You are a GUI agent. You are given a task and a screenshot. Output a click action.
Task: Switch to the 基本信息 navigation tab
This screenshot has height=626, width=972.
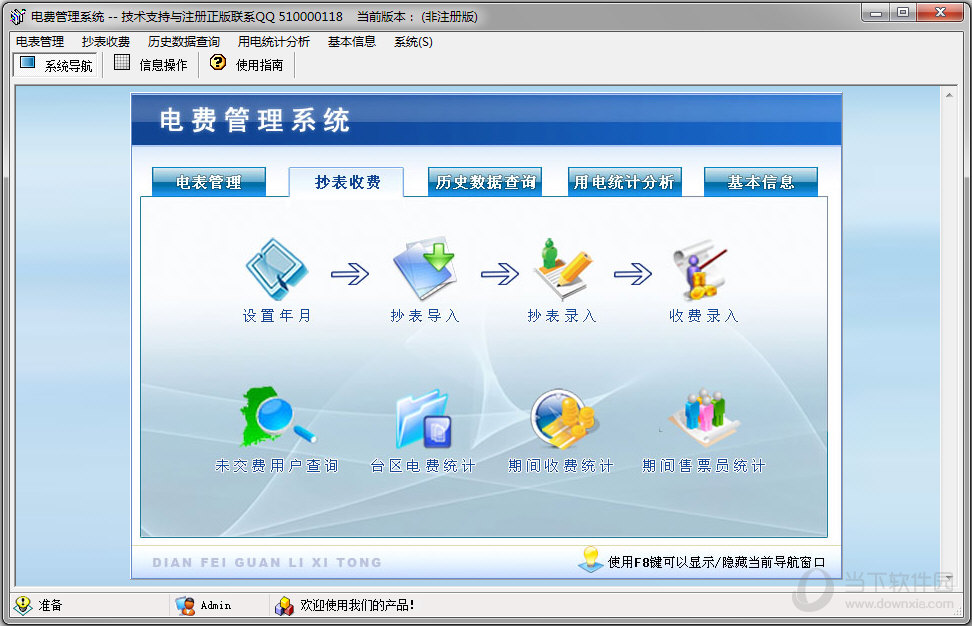761,182
